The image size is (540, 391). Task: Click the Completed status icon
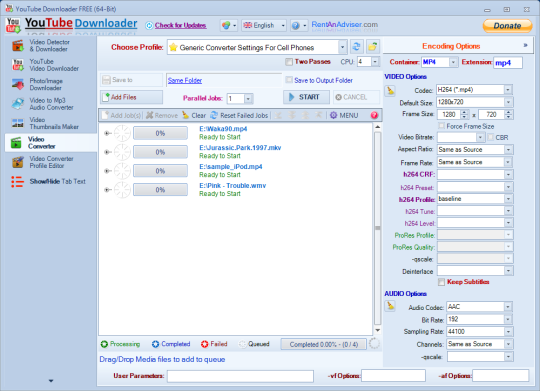click(155, 344)
